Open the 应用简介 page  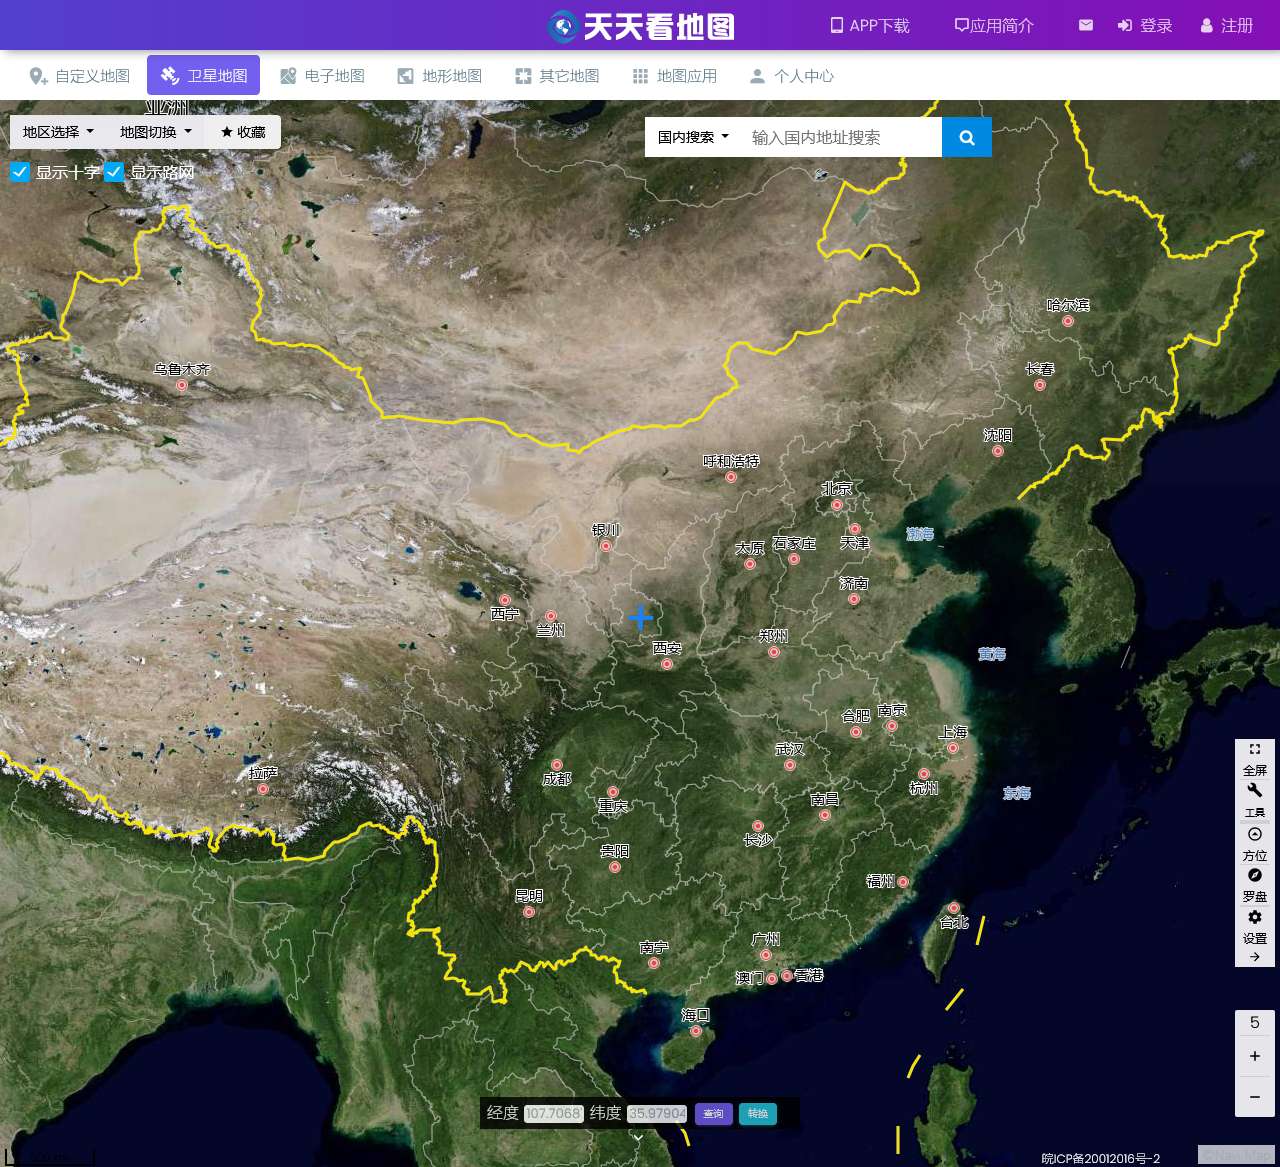pos(994,26)
